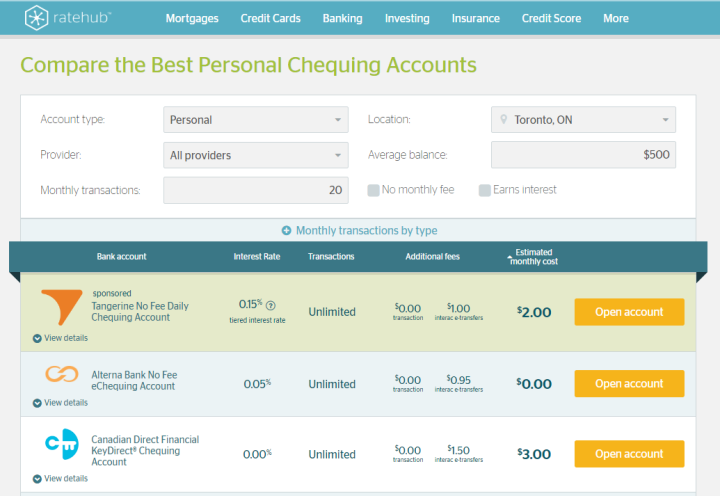
Task: Open the Mortgages menu
Action: pyautogui.click(x=193, y=18)
